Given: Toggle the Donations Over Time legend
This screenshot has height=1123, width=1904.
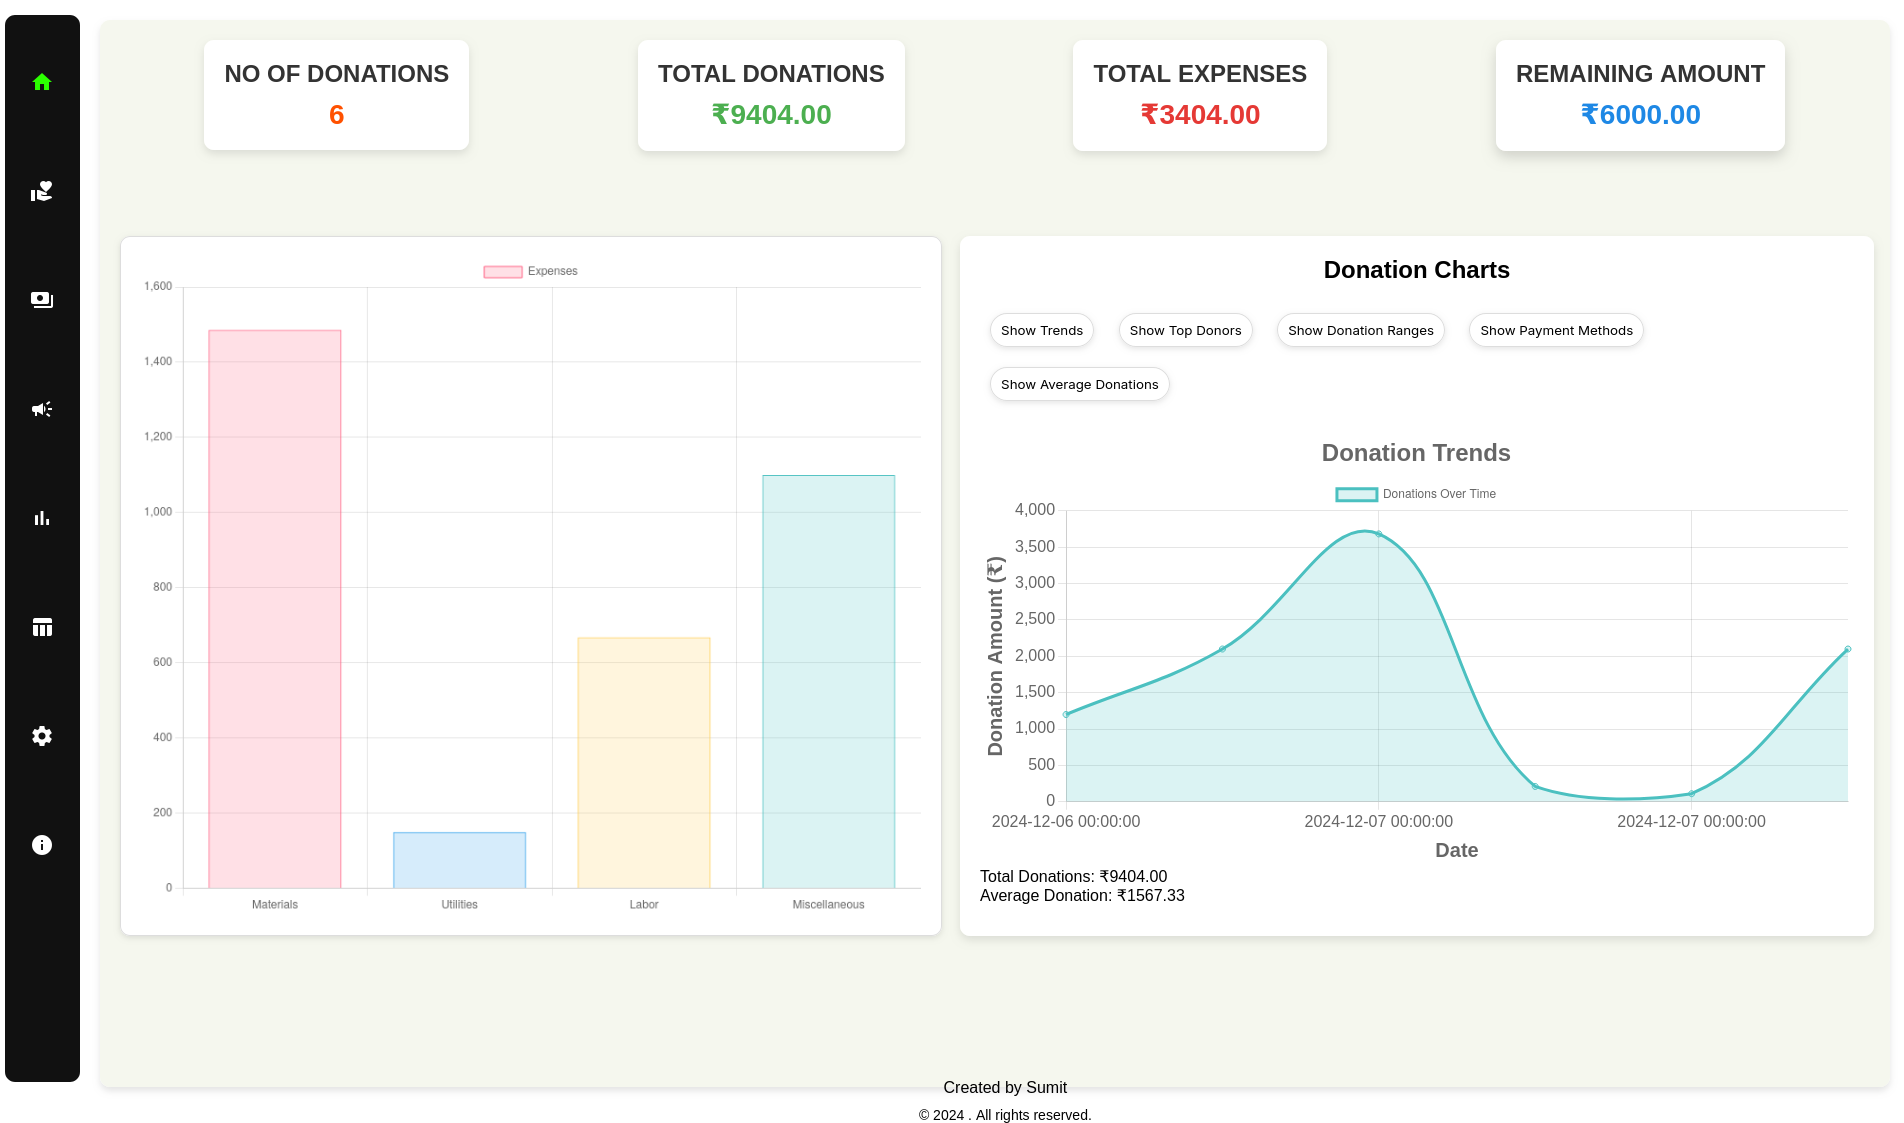Looking at the screenshot, I should [1416, 494].
